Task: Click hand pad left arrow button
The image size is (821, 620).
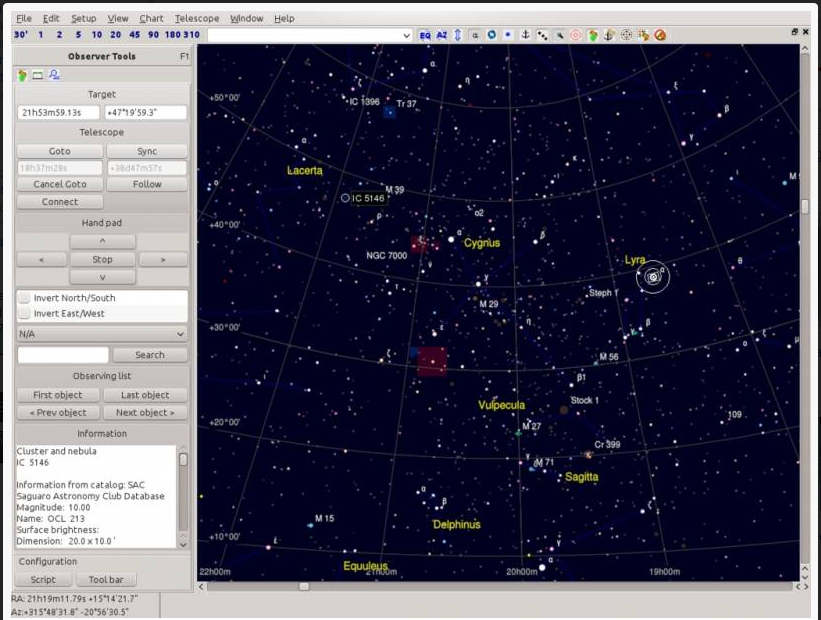Action: pyautogui.click(x=41, y=259)
